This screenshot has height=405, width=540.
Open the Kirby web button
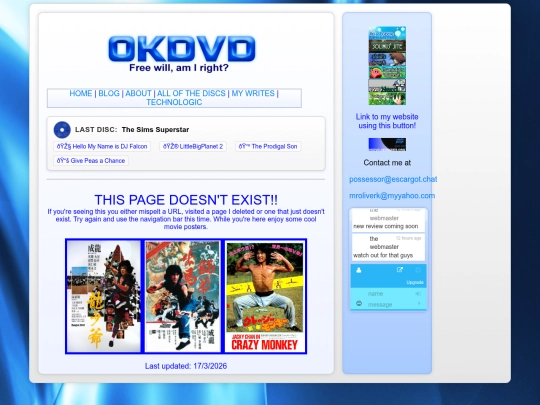[387, 73]
